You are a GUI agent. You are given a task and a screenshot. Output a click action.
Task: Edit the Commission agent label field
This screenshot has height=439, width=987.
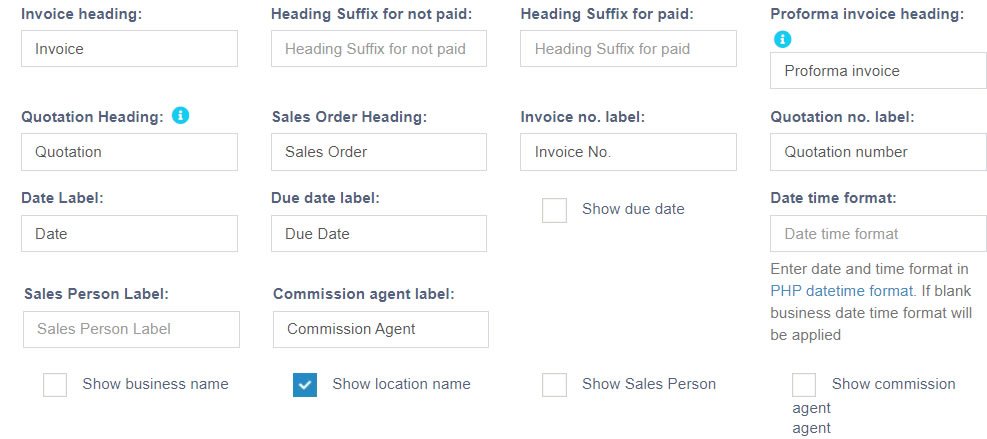pyautogui.click(x=381, y=329)
